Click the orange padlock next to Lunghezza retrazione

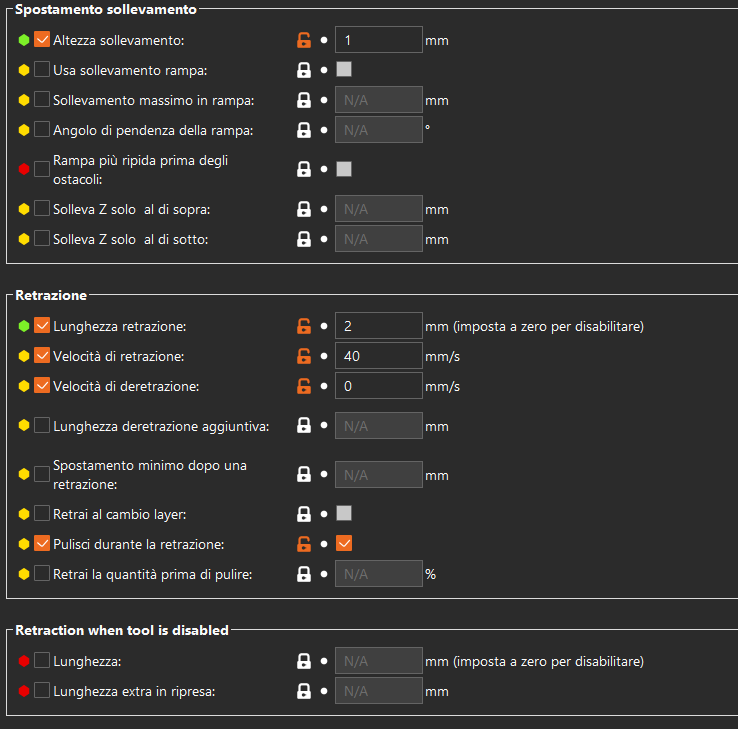click(x=304, y=326)
